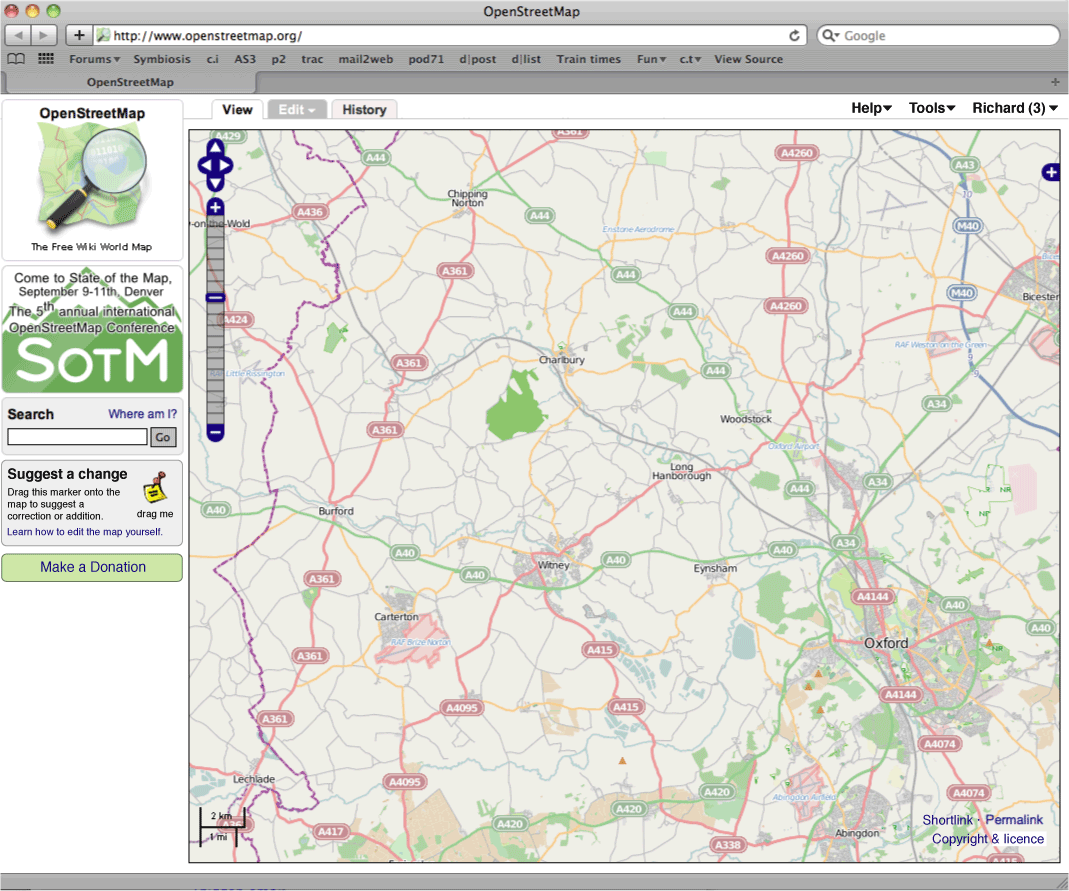Open Copyright & licence link
Image resolution: width=1069 pixels, height=891 pixels.
click(987, 839)
